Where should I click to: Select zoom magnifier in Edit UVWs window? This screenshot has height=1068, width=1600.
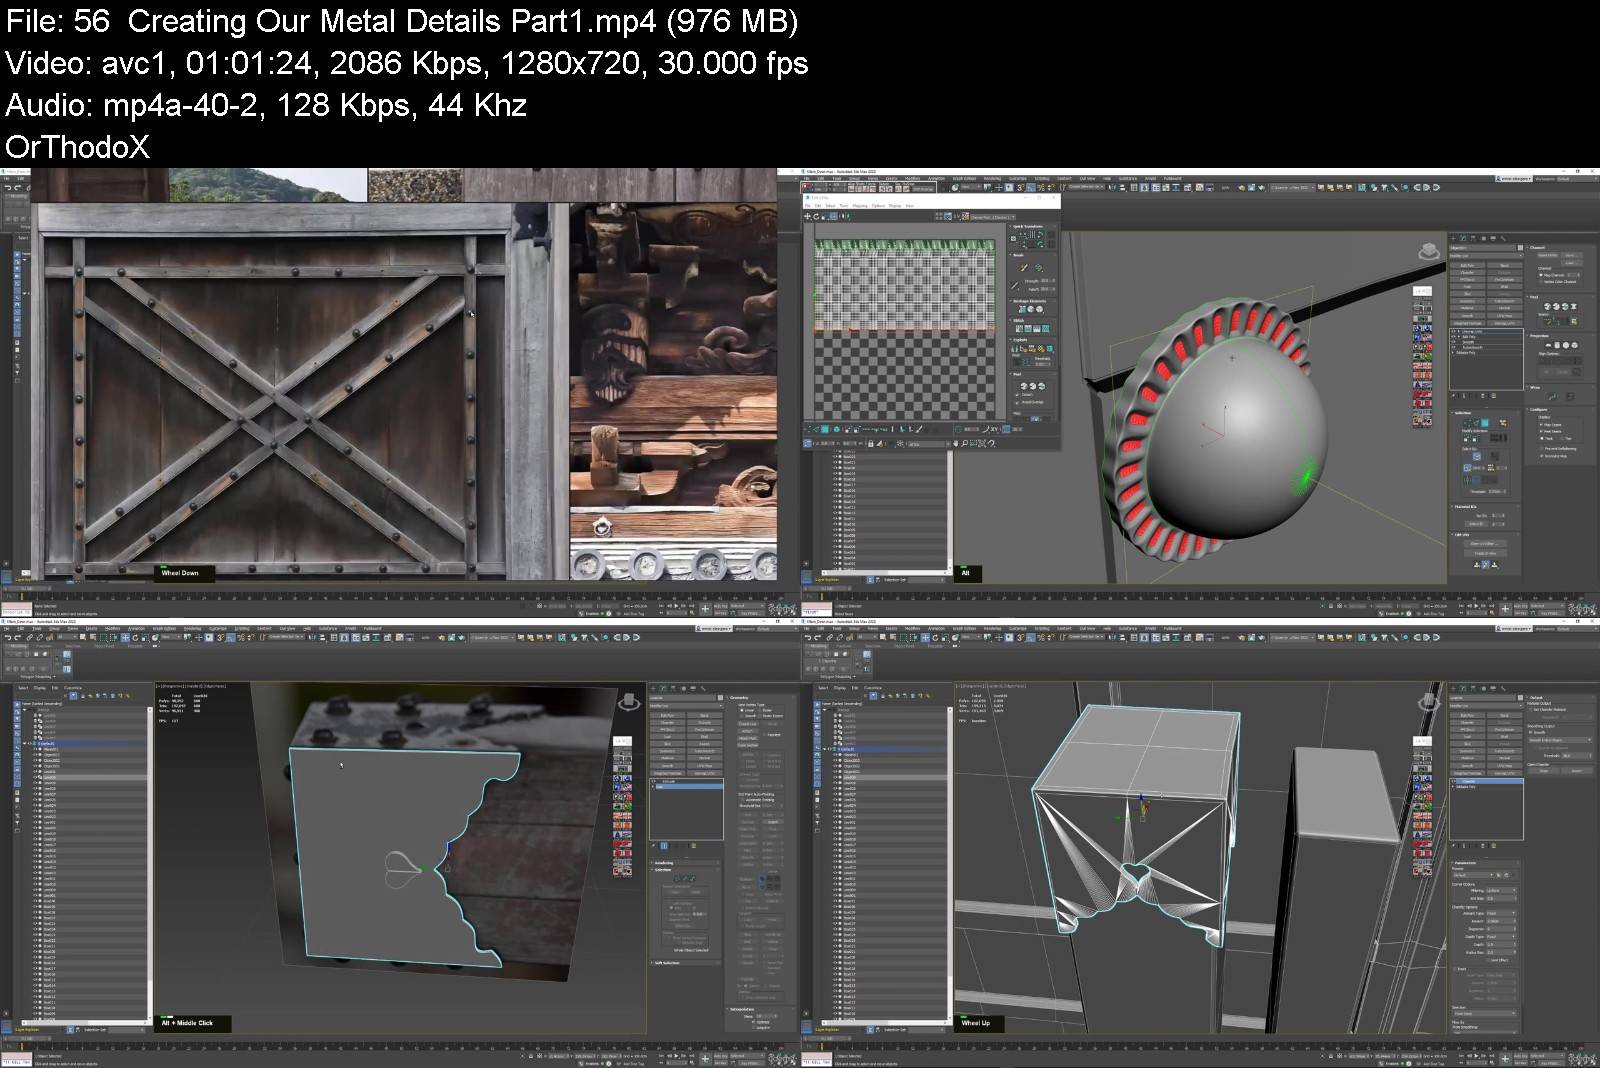click(964, 444)
